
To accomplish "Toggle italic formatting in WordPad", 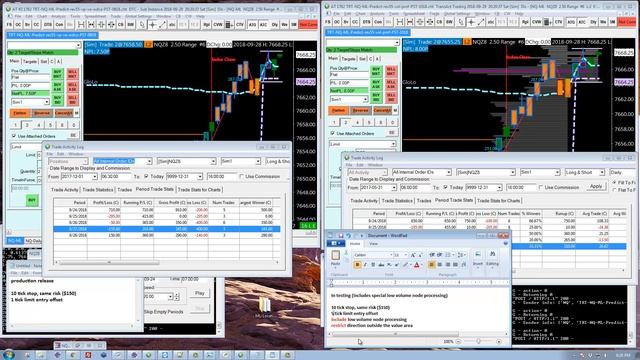I will click(365, 265).
